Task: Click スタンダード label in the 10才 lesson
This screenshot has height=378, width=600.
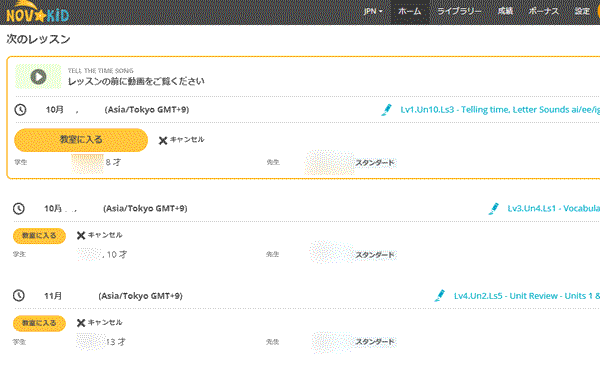Action: [375, 255]
